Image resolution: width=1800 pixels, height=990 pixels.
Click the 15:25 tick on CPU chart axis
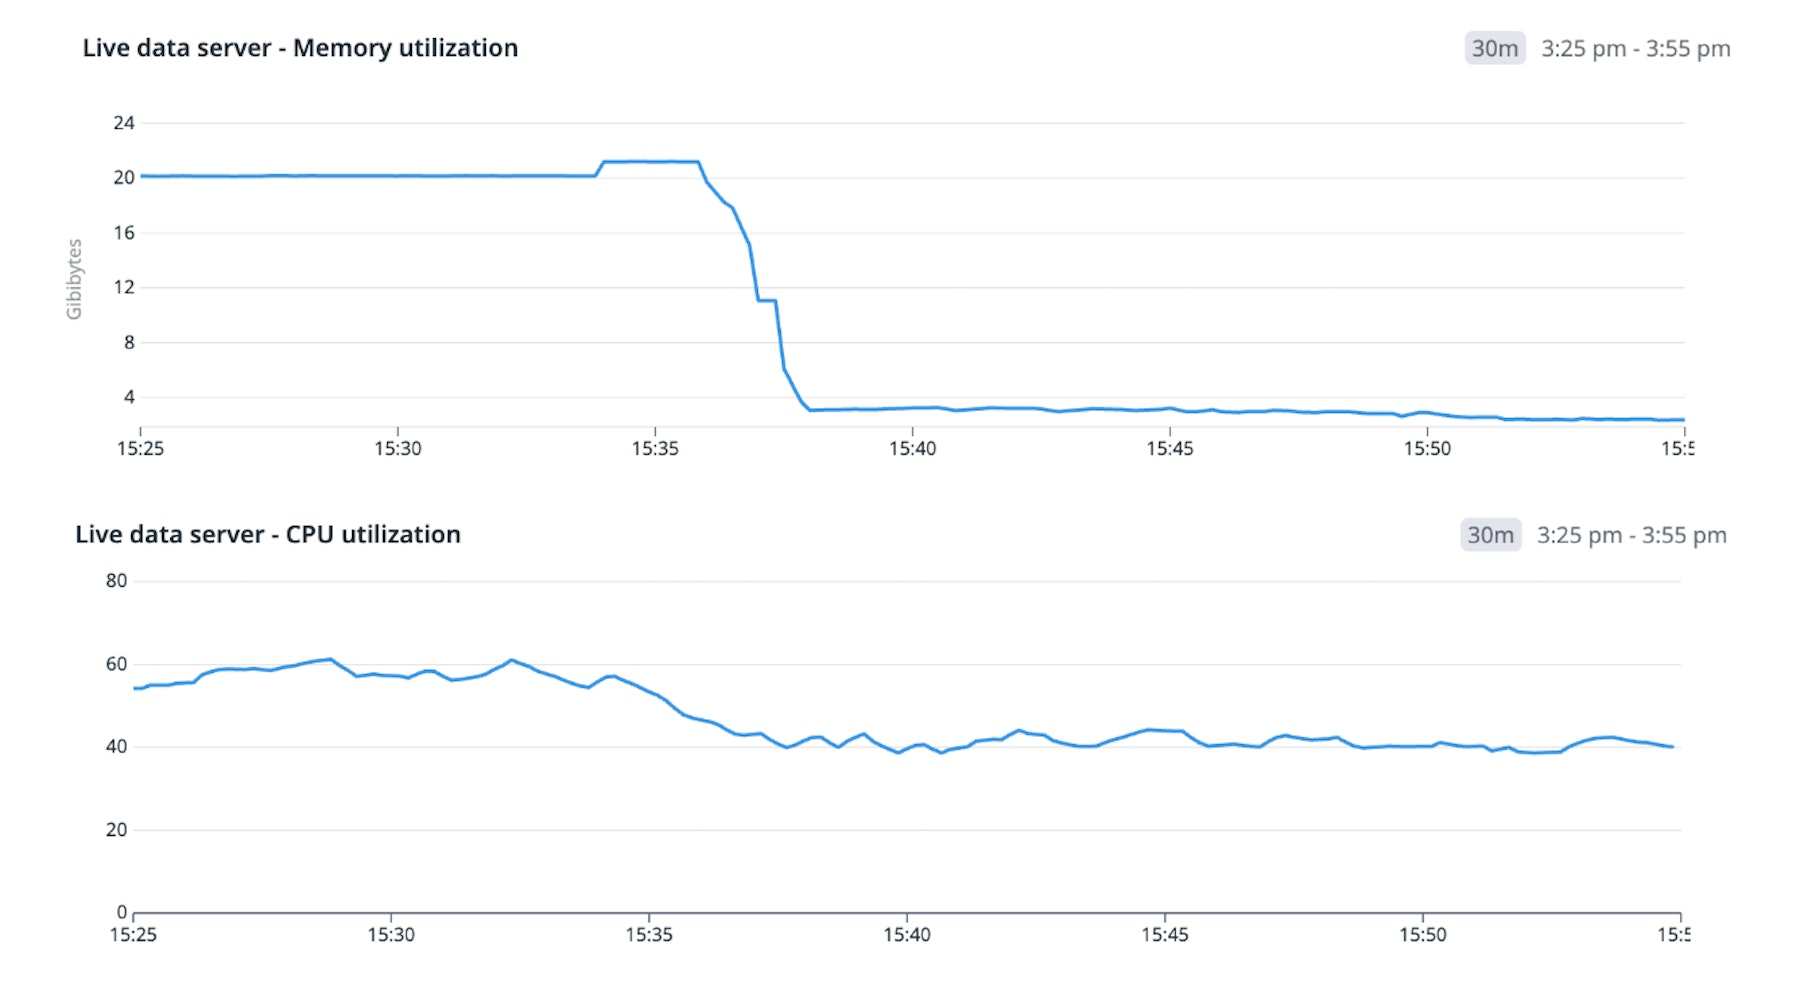tap(133, 935)
